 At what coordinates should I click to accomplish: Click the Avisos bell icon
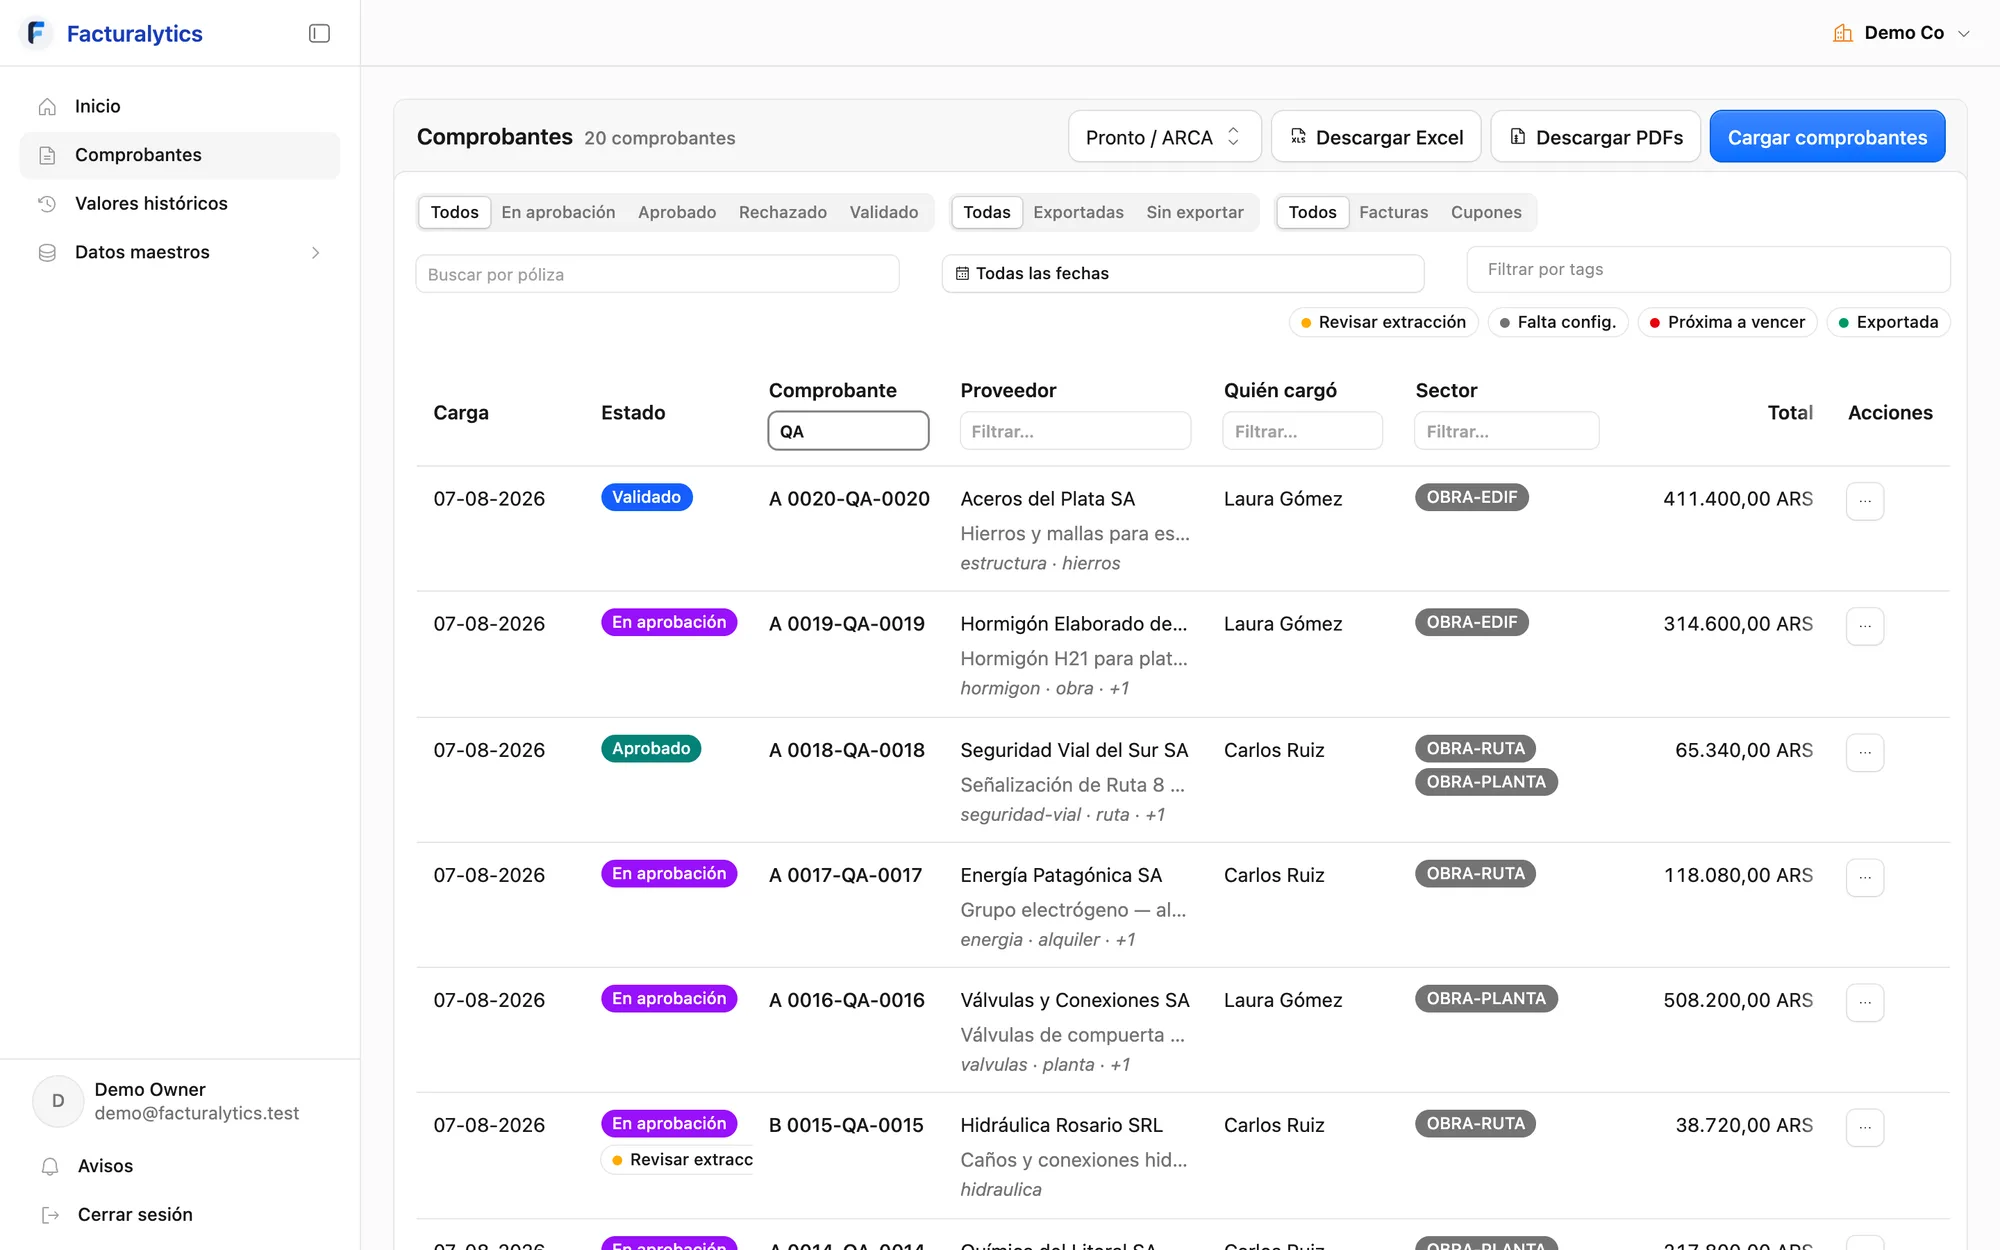pos(50,1166)
